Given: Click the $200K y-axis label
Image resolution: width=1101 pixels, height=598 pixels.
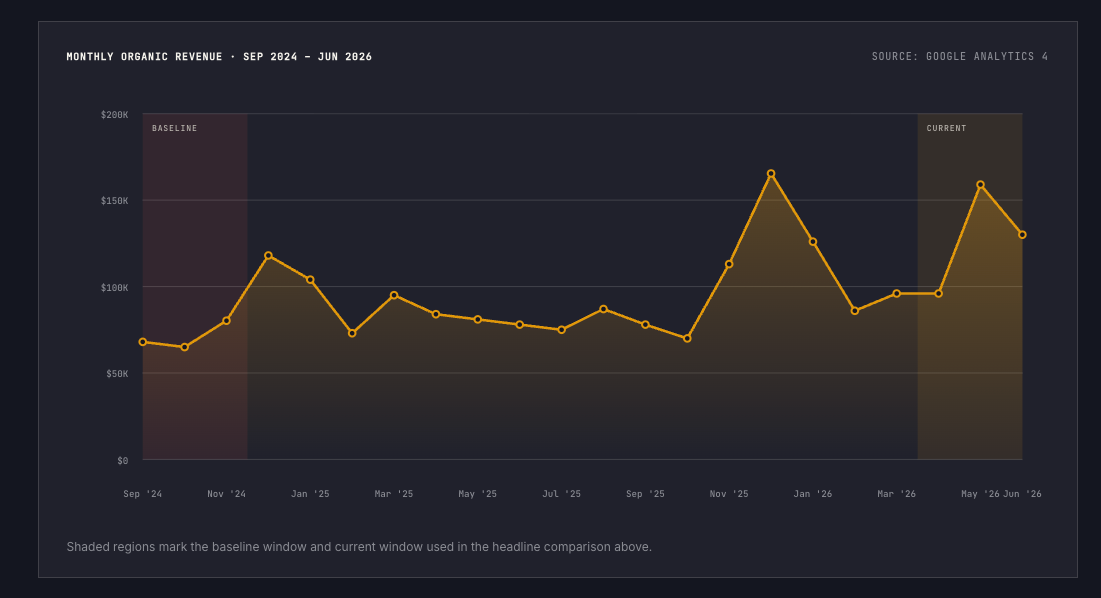Looking at the screenshot, I should [x=114, y=114].
